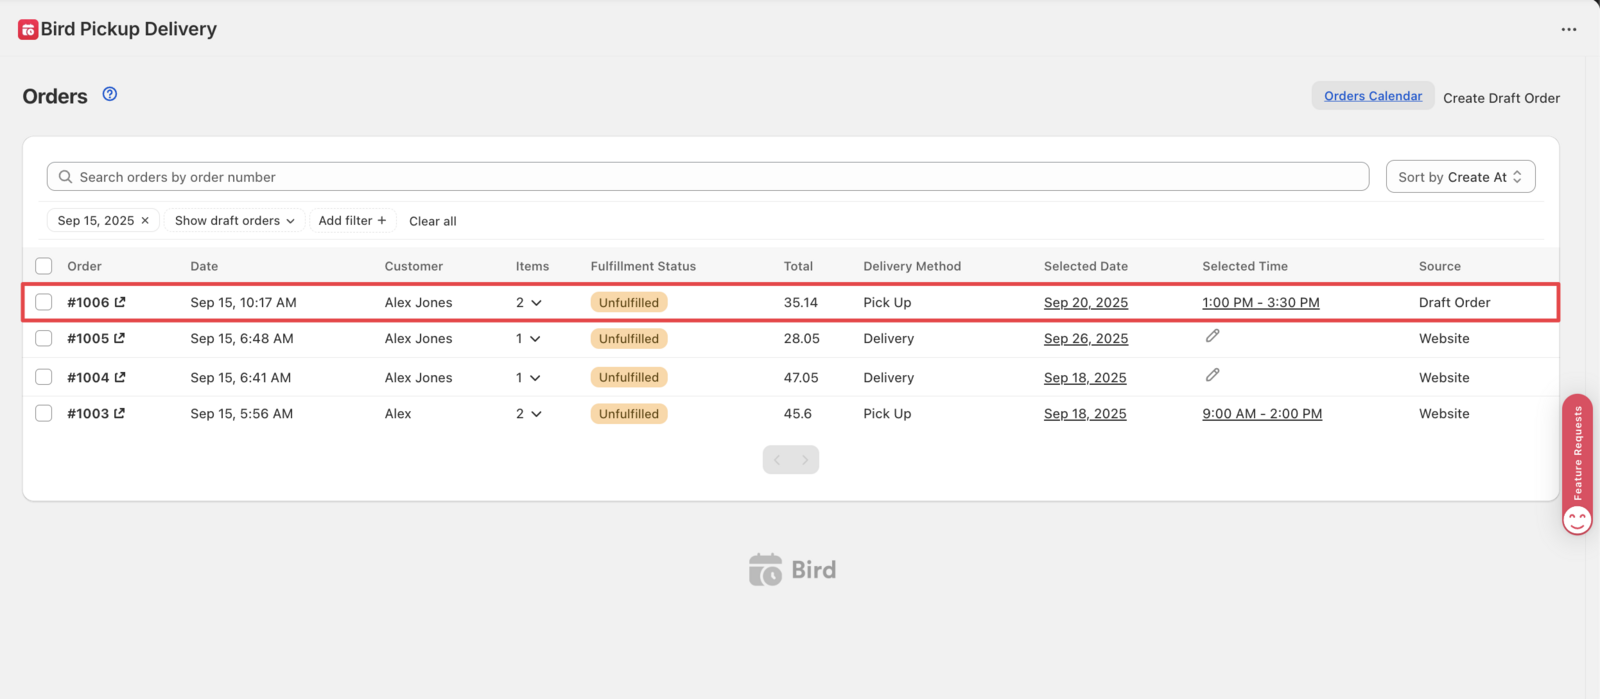Open order #1003 external link icon
The image size is (1600, 699).
(120, 413)
